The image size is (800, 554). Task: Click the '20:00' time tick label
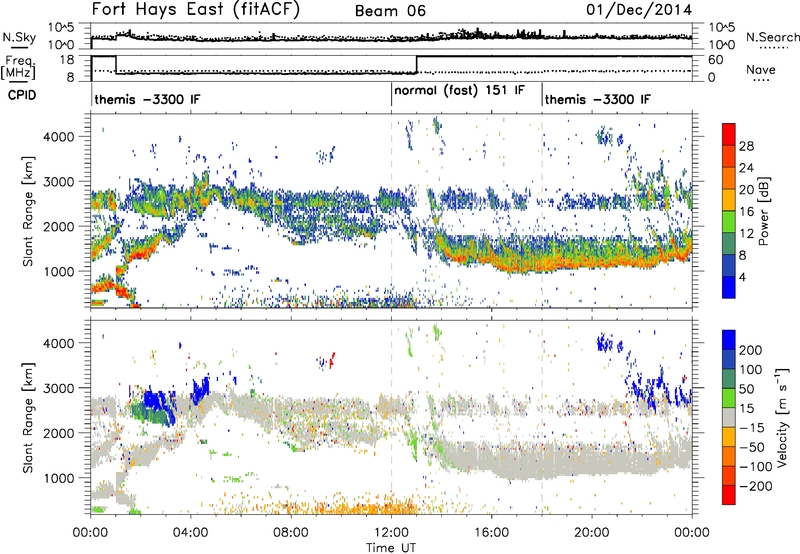pyautogui.click(x=592, y=533)
